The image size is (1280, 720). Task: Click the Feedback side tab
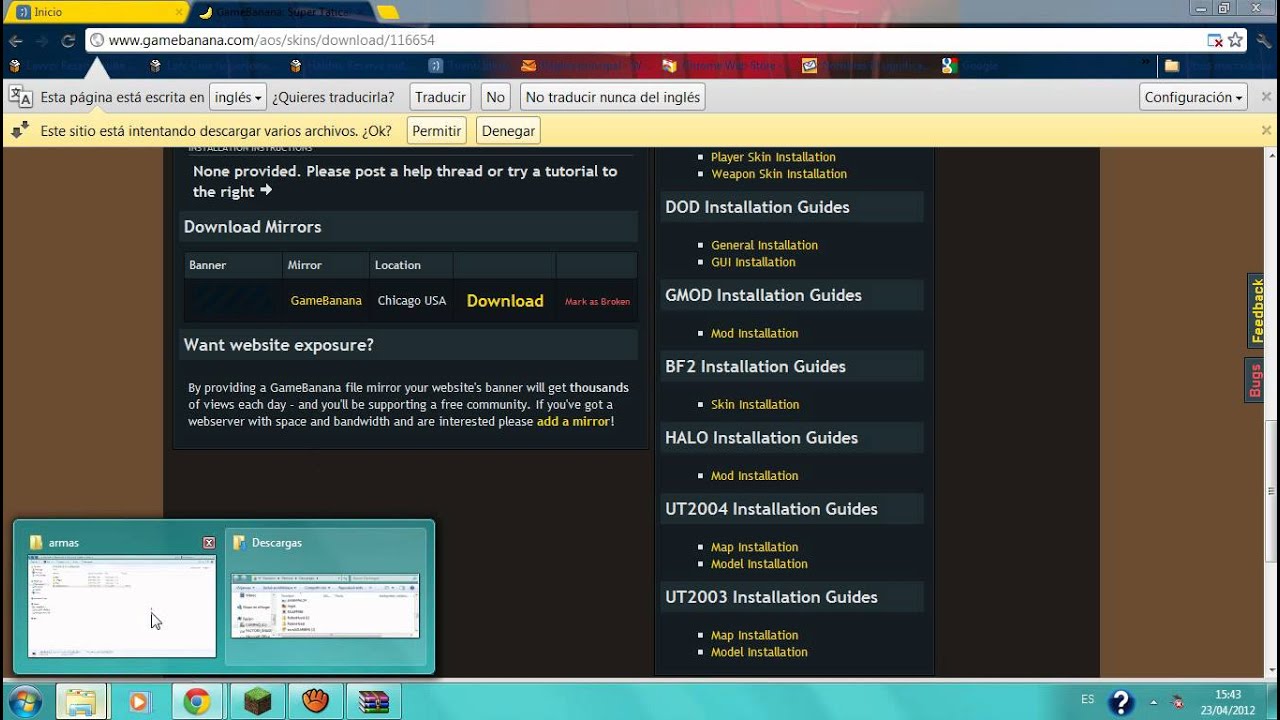point(1257,311)
